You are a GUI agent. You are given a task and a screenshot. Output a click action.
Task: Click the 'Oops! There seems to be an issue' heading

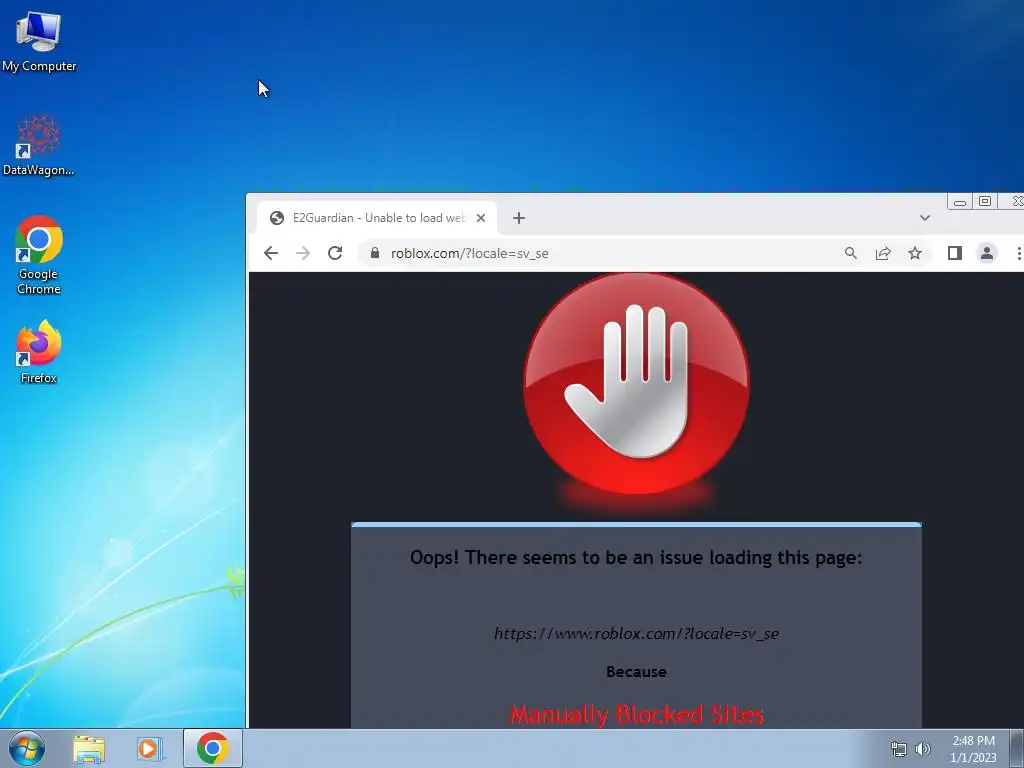(636, 558)
